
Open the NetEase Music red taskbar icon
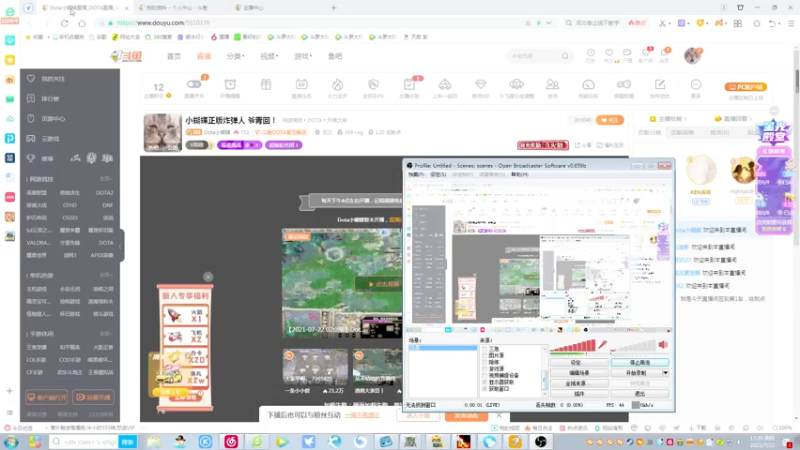pyautogui.click(x=231, y=442)
